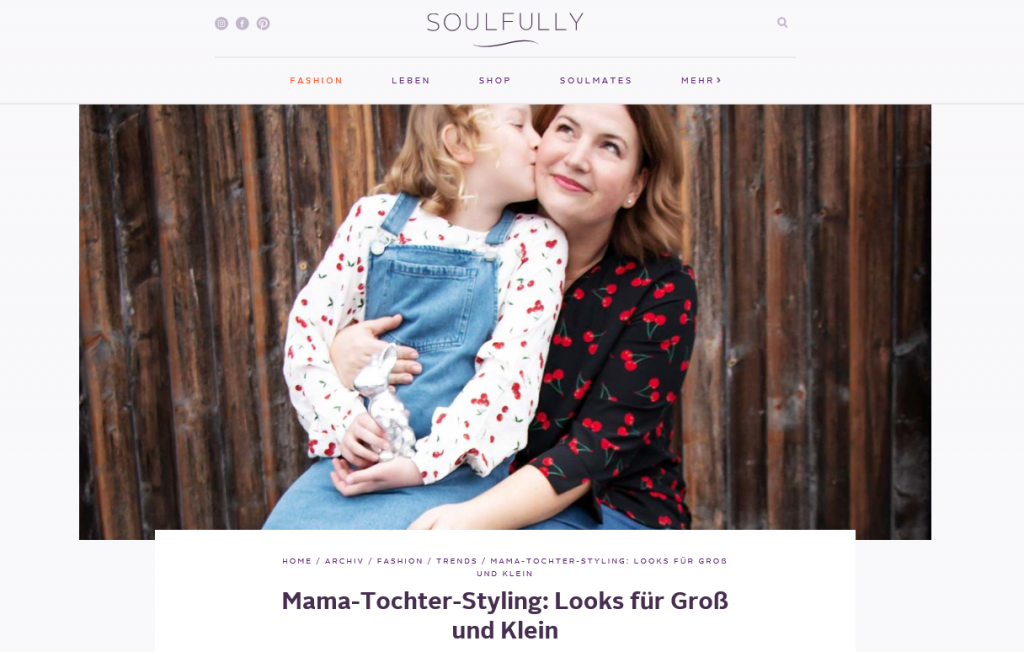Open the Leben navigation item
This screenshot has width=1024, height=652.
(x=411, y=80)
